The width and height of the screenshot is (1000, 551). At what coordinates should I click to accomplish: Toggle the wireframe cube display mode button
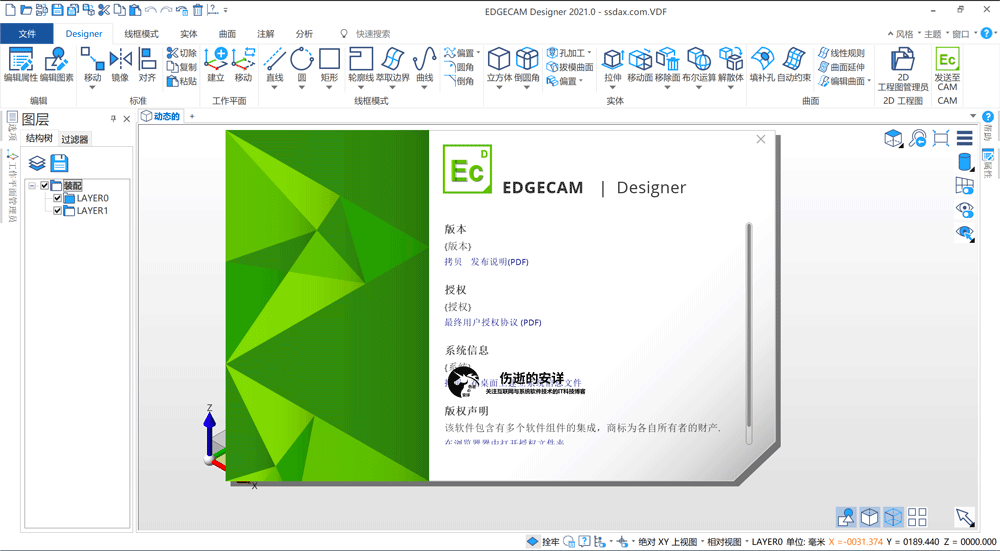click(869, 517)
